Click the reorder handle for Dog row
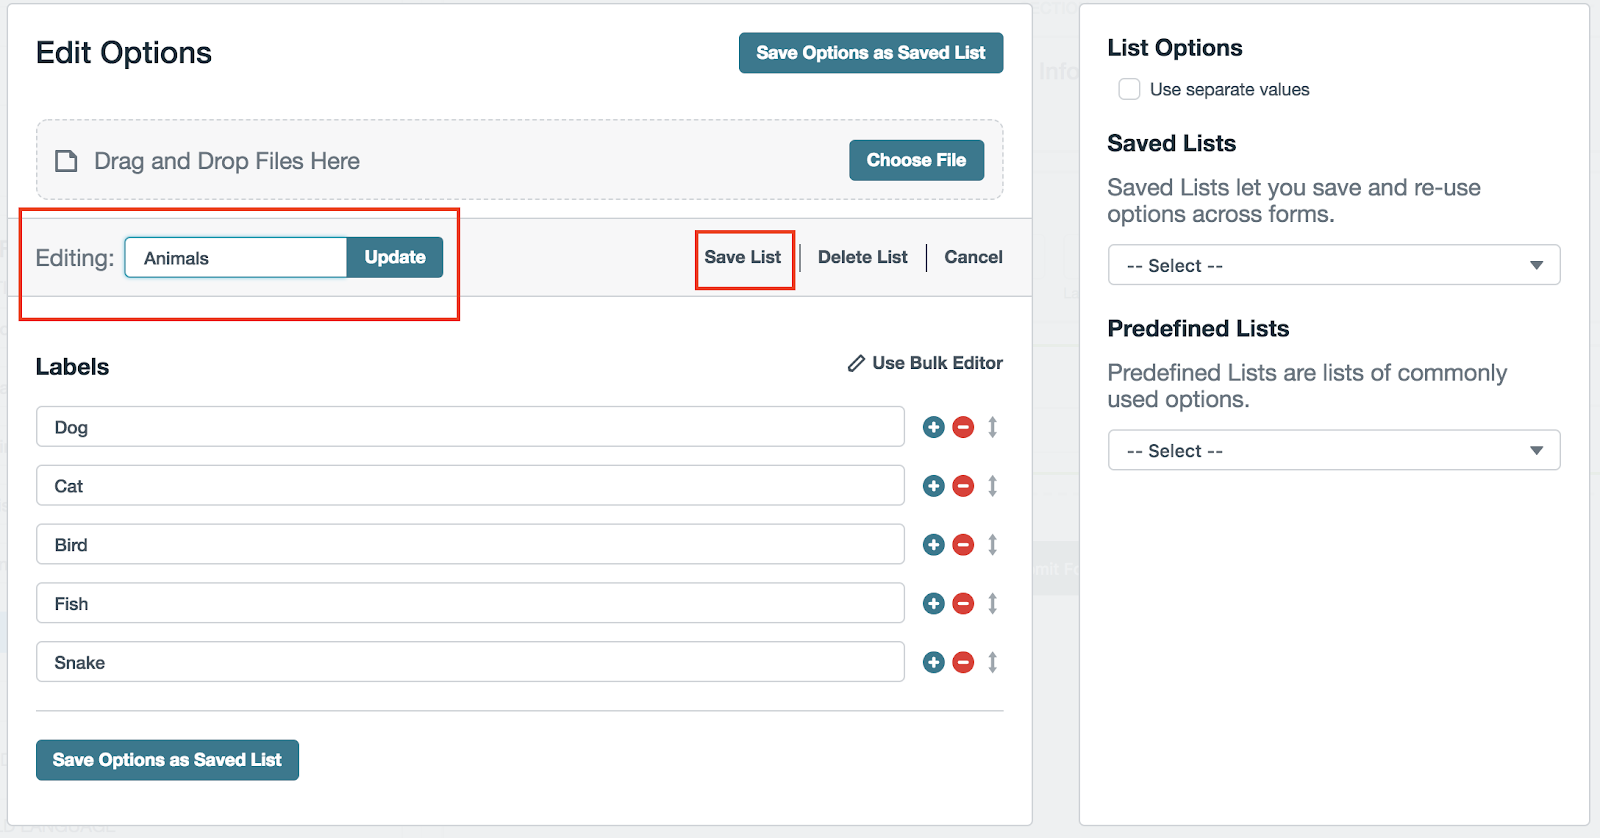The image size is (1600, 838). 992,427
